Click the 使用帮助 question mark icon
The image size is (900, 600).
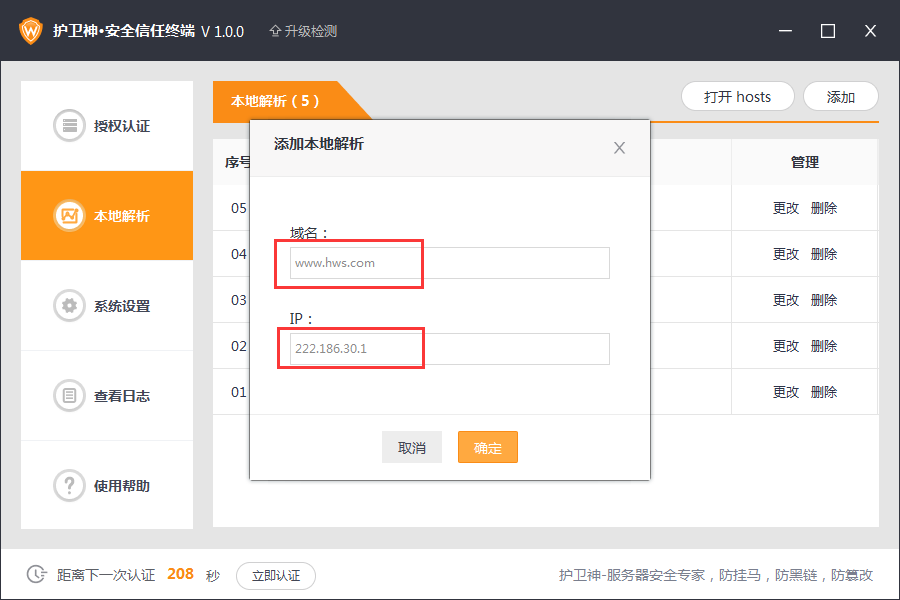tap(69, 486)
